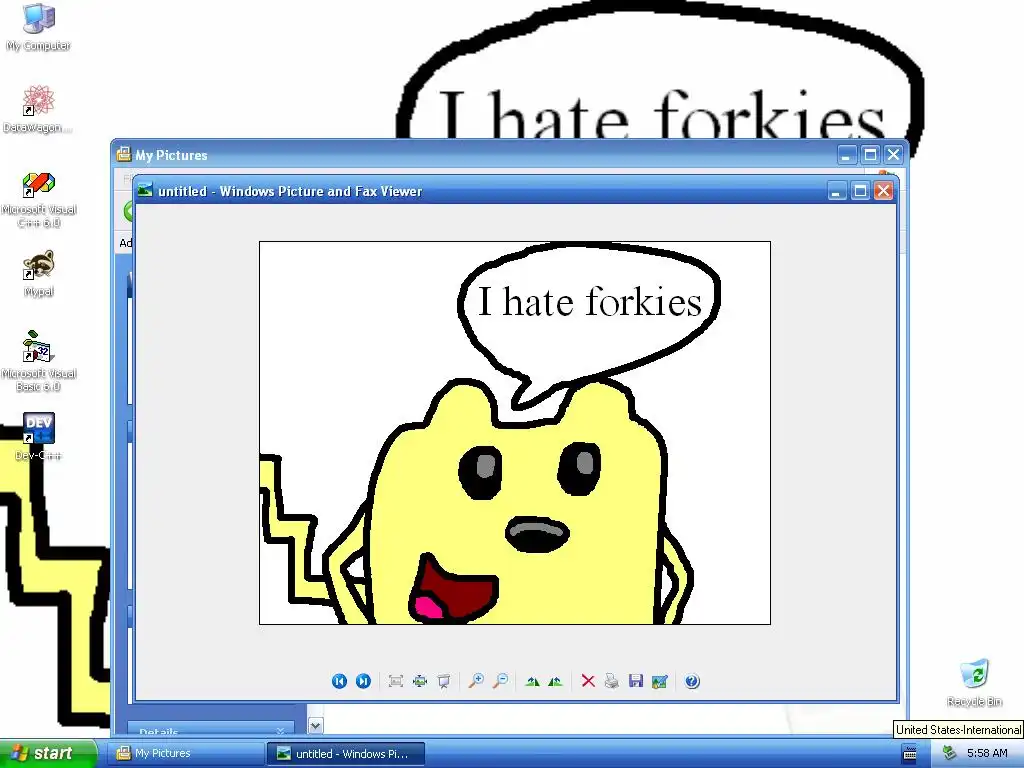Open the Start menu

(48, 754)
